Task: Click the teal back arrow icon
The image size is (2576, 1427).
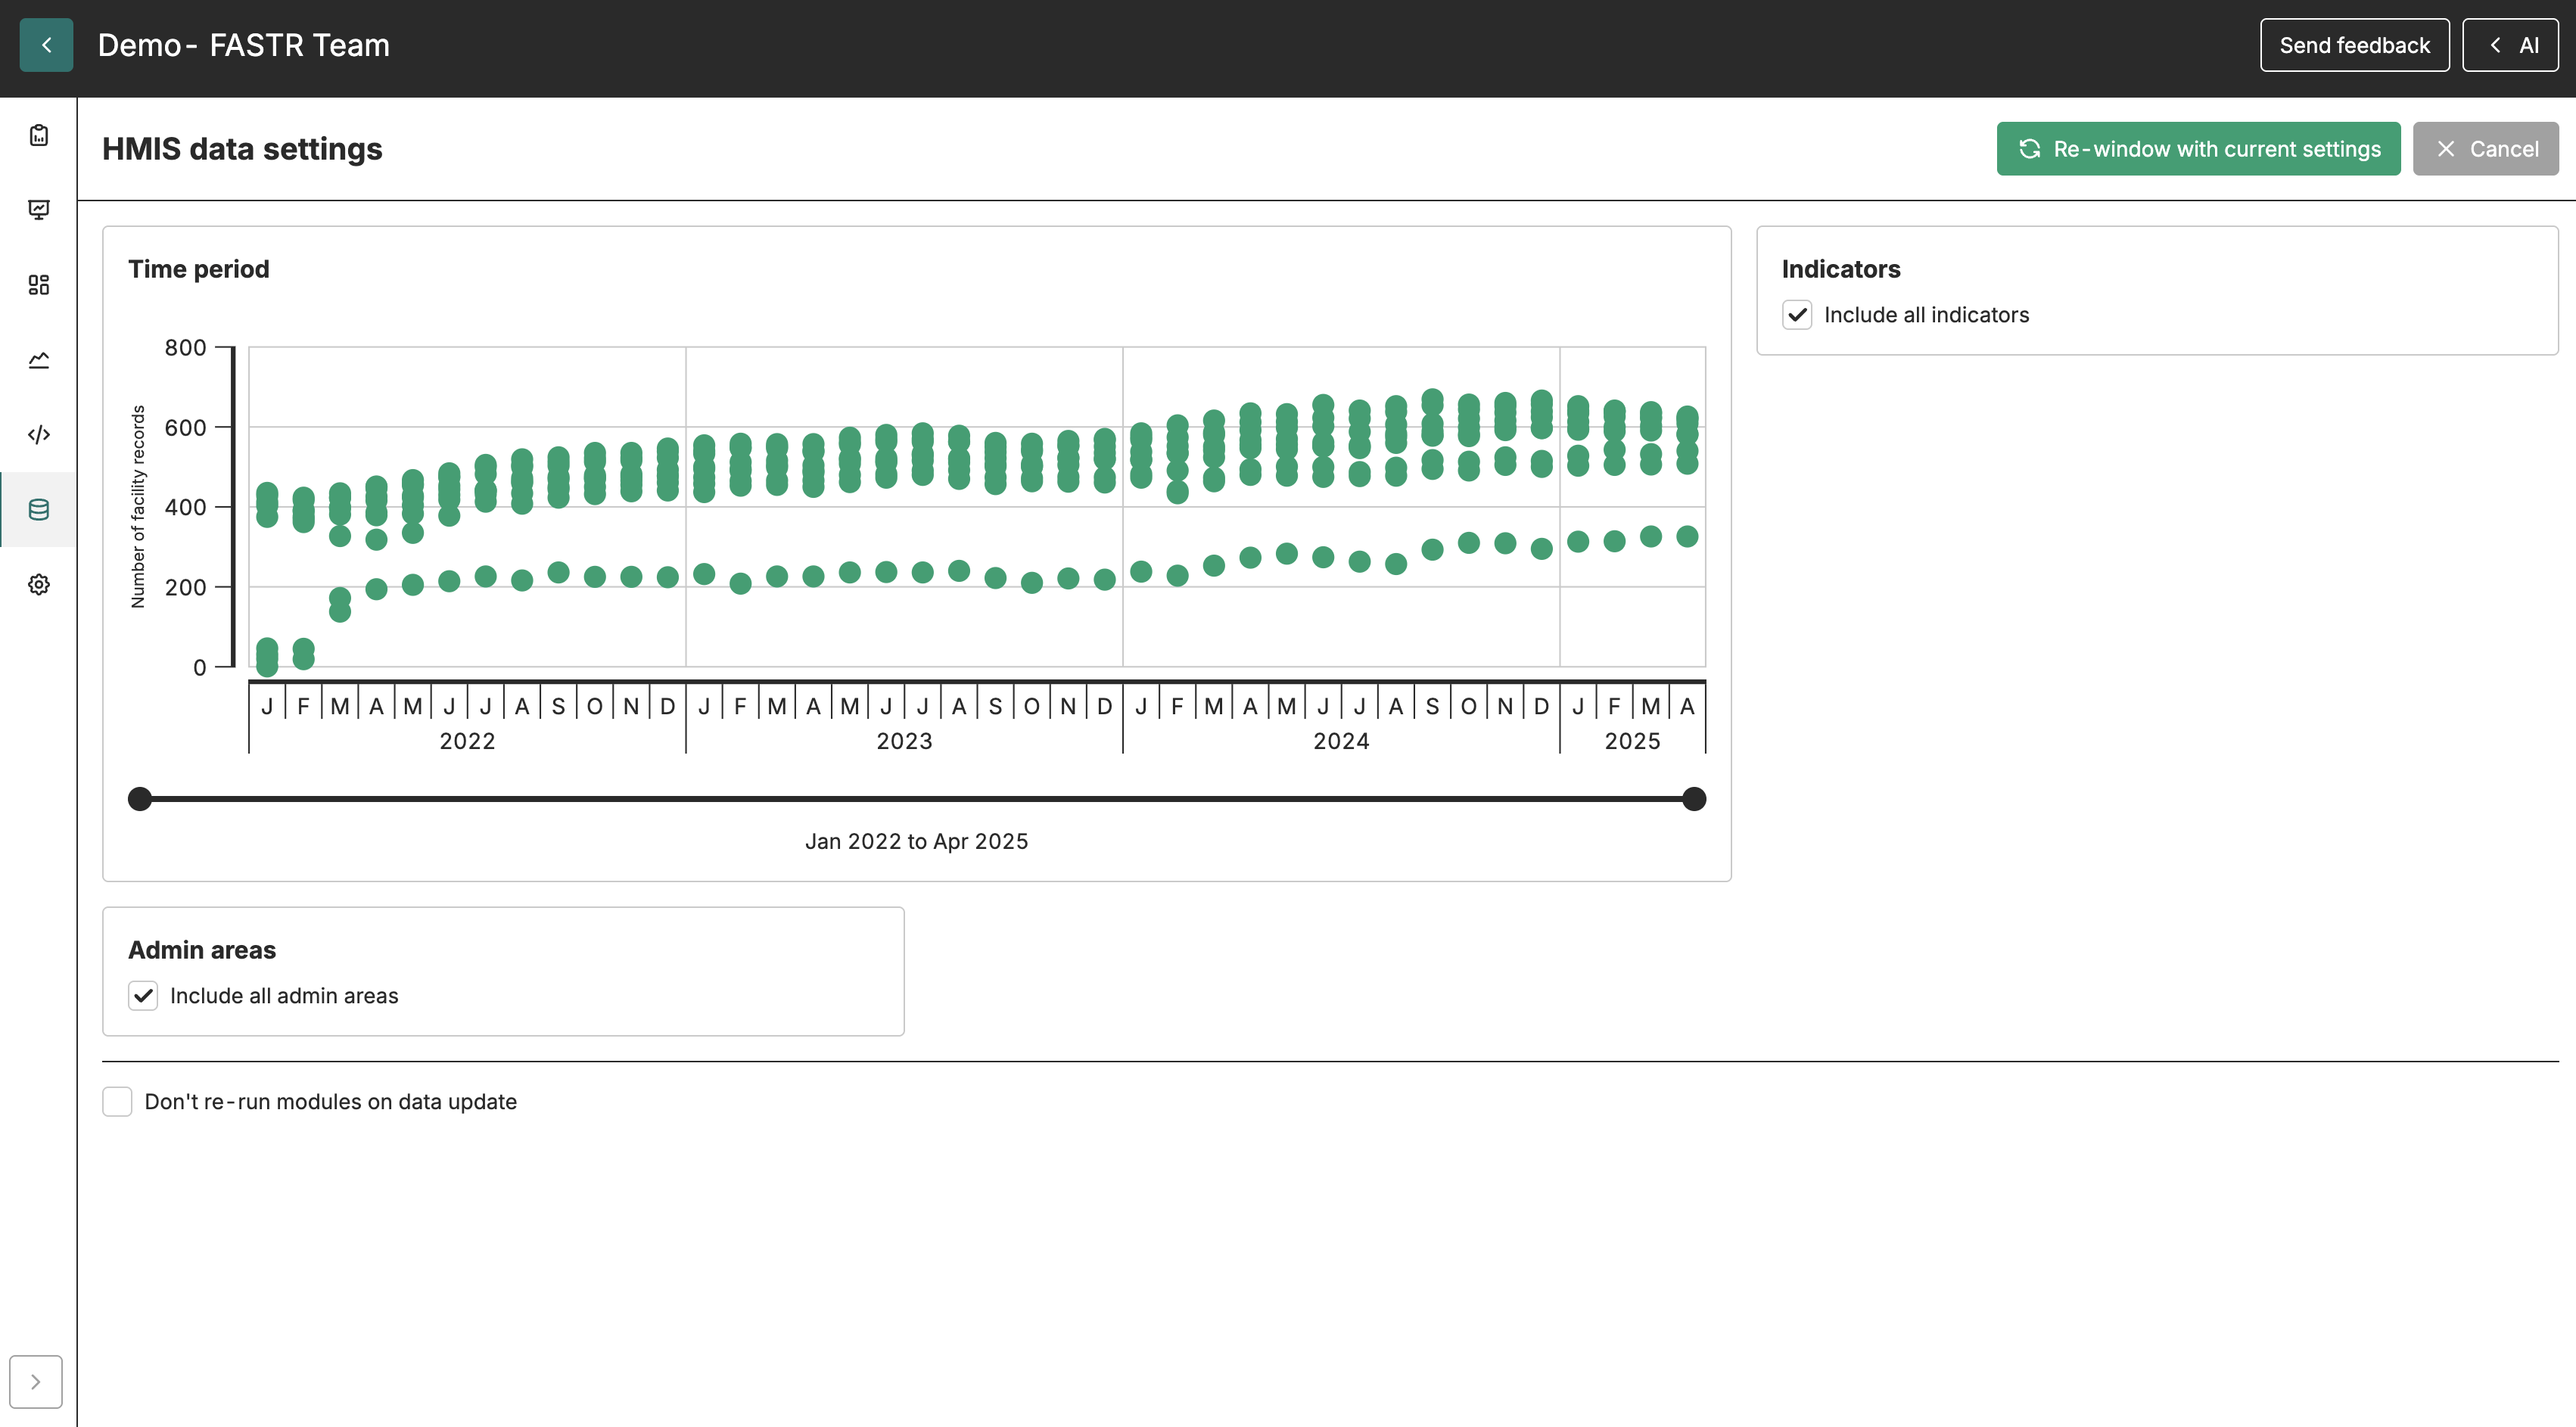Action: tap(46, 45)
